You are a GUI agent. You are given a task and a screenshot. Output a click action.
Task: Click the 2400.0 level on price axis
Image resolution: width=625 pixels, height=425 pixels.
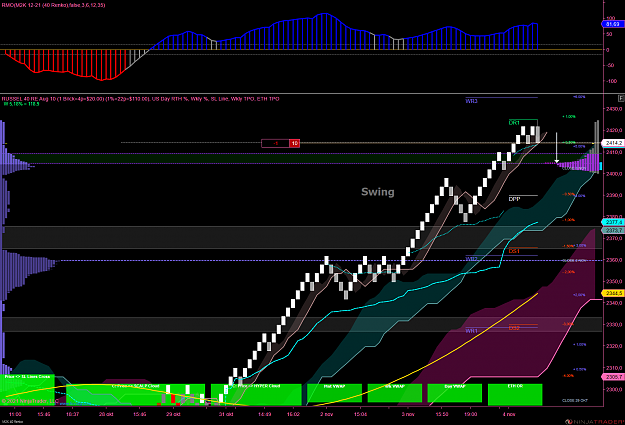(x=614, y=173)
